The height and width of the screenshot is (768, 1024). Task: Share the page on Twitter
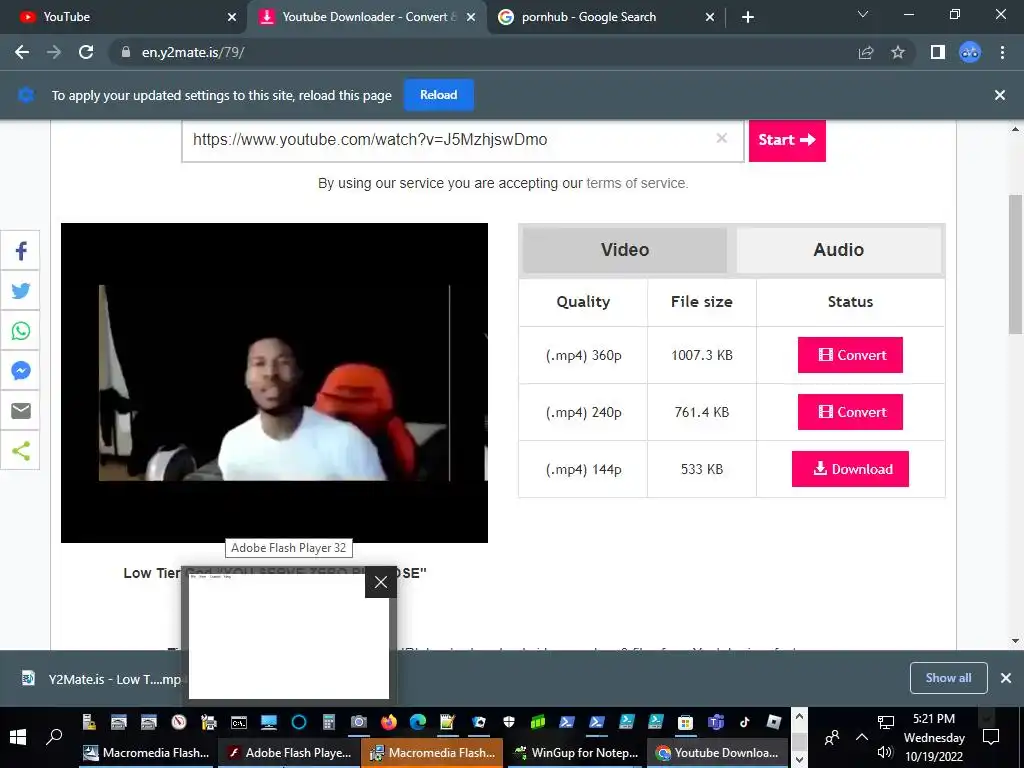click(20, 291)
